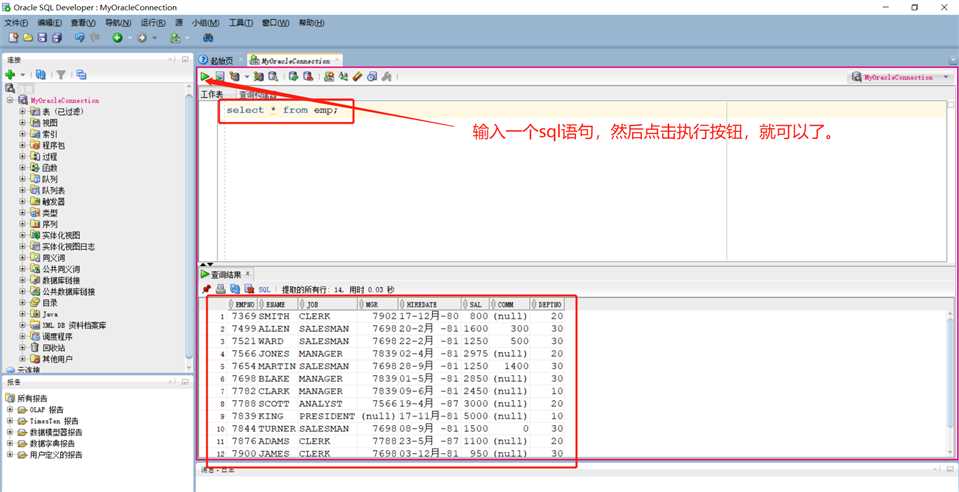959x492 pixels.
Task: Expand the 其他用户 other users node
Action: [x=23, y=359]
